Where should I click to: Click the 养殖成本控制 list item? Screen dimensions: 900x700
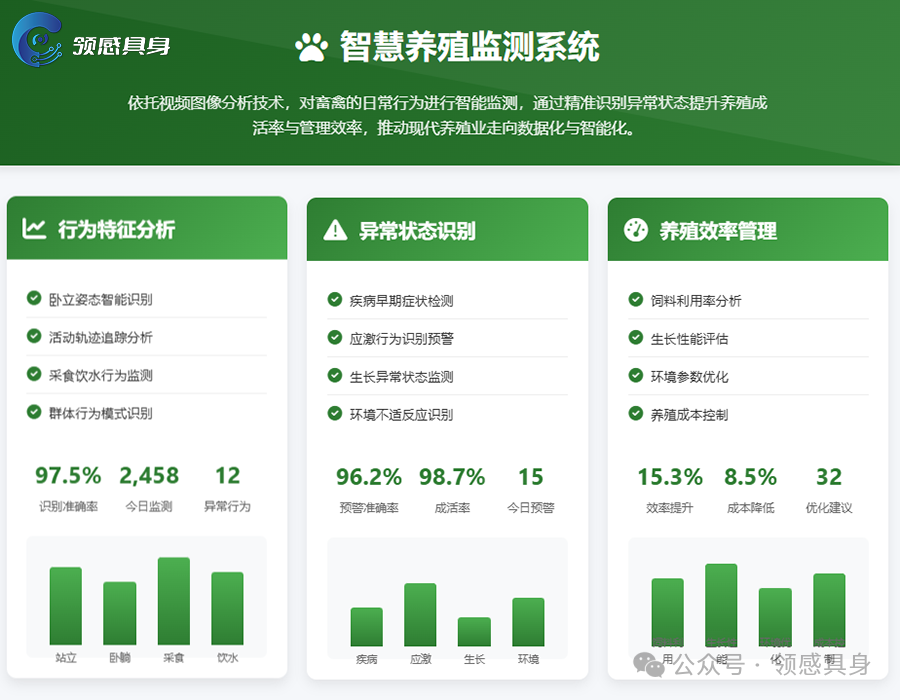(748, 414)
